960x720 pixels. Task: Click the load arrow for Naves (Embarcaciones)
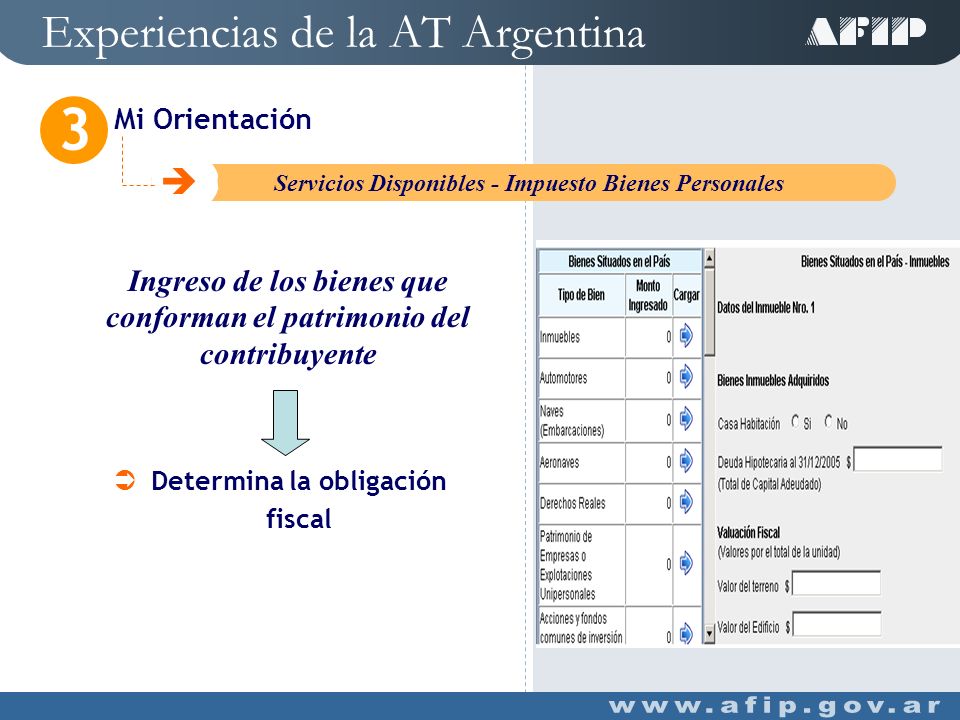pyautogui.click(x=686, y=419)
